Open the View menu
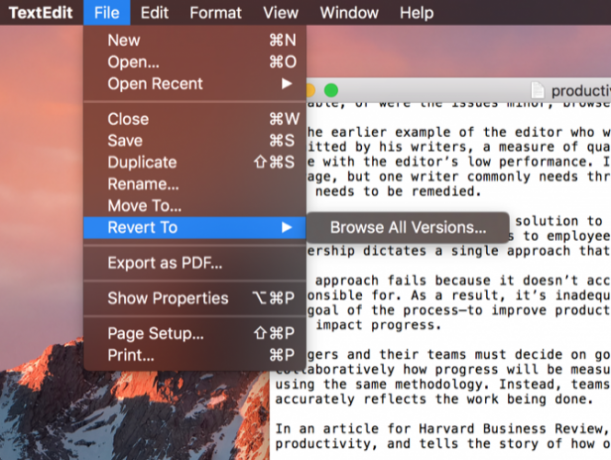 (x=281, y=13)
